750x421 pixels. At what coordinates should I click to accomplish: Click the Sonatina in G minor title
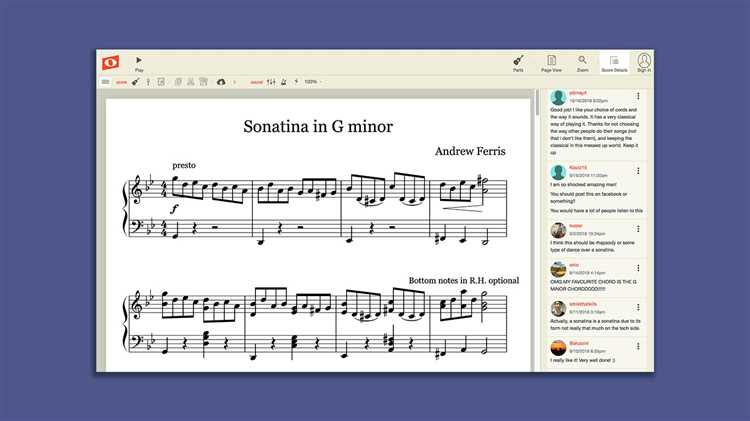coord(318,126)
